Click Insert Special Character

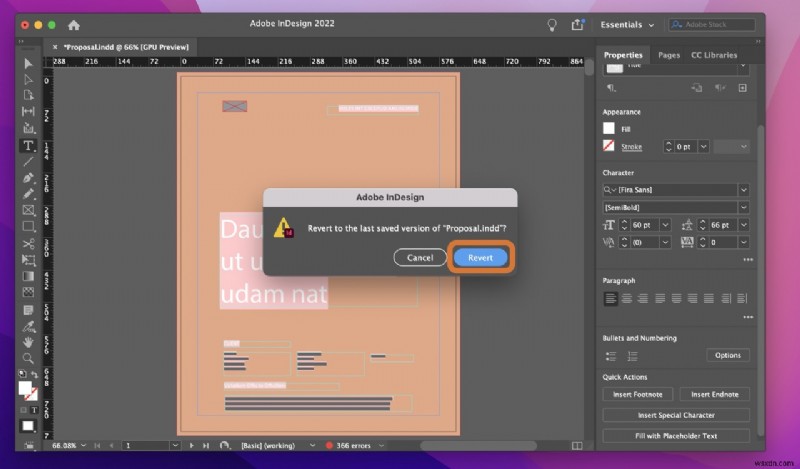pyautogui.click(x=676, y=415)
